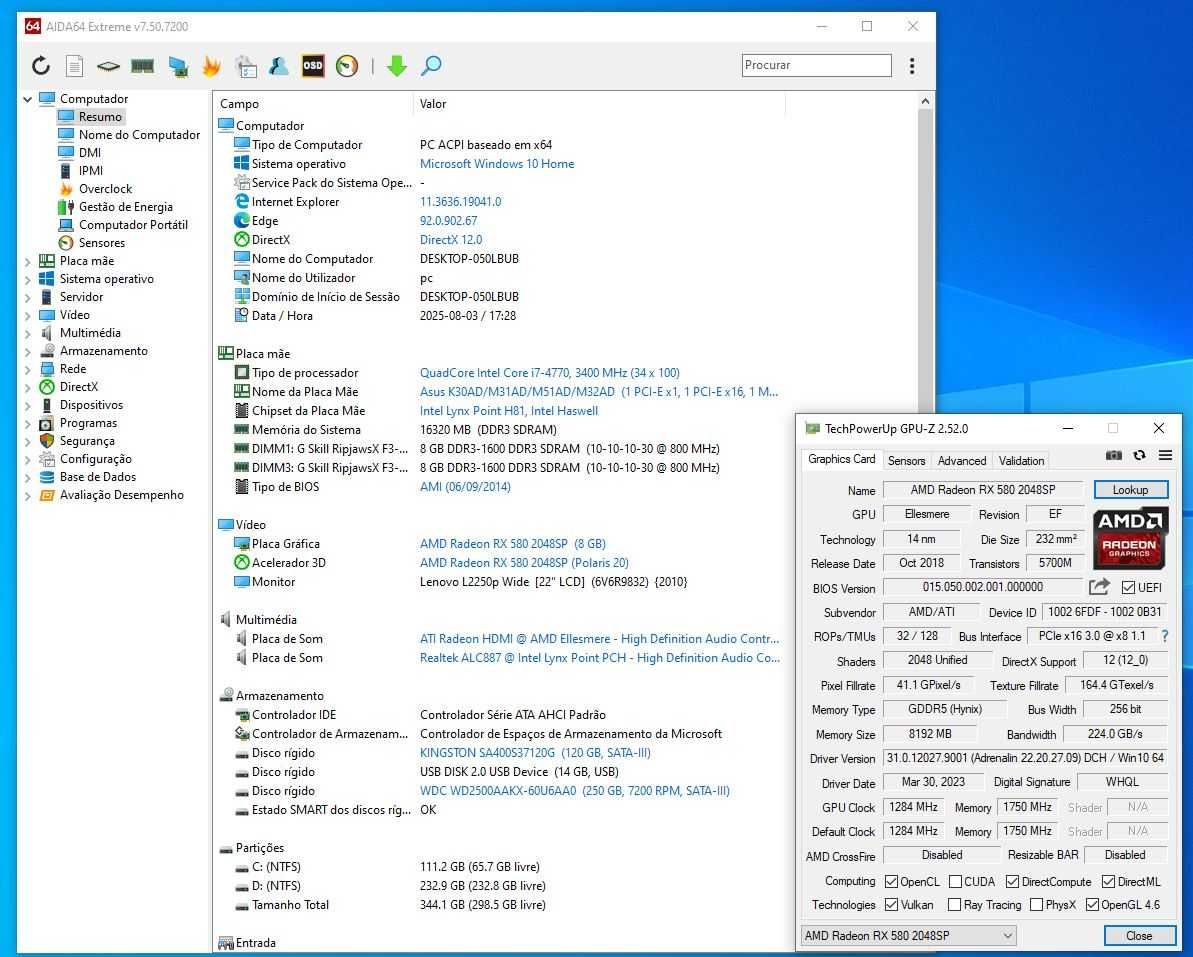
Task: Toggle the Ray Tracing checkbox
Action: [954, 905]
